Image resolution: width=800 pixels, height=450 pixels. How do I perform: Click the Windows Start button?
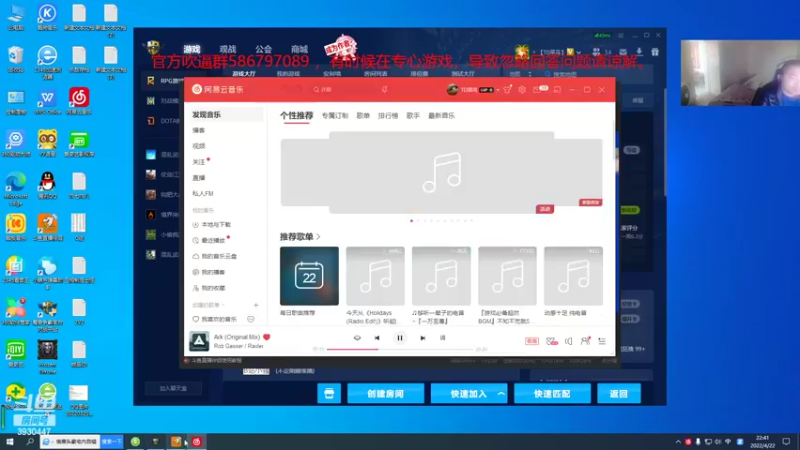(x=10, y=442)
